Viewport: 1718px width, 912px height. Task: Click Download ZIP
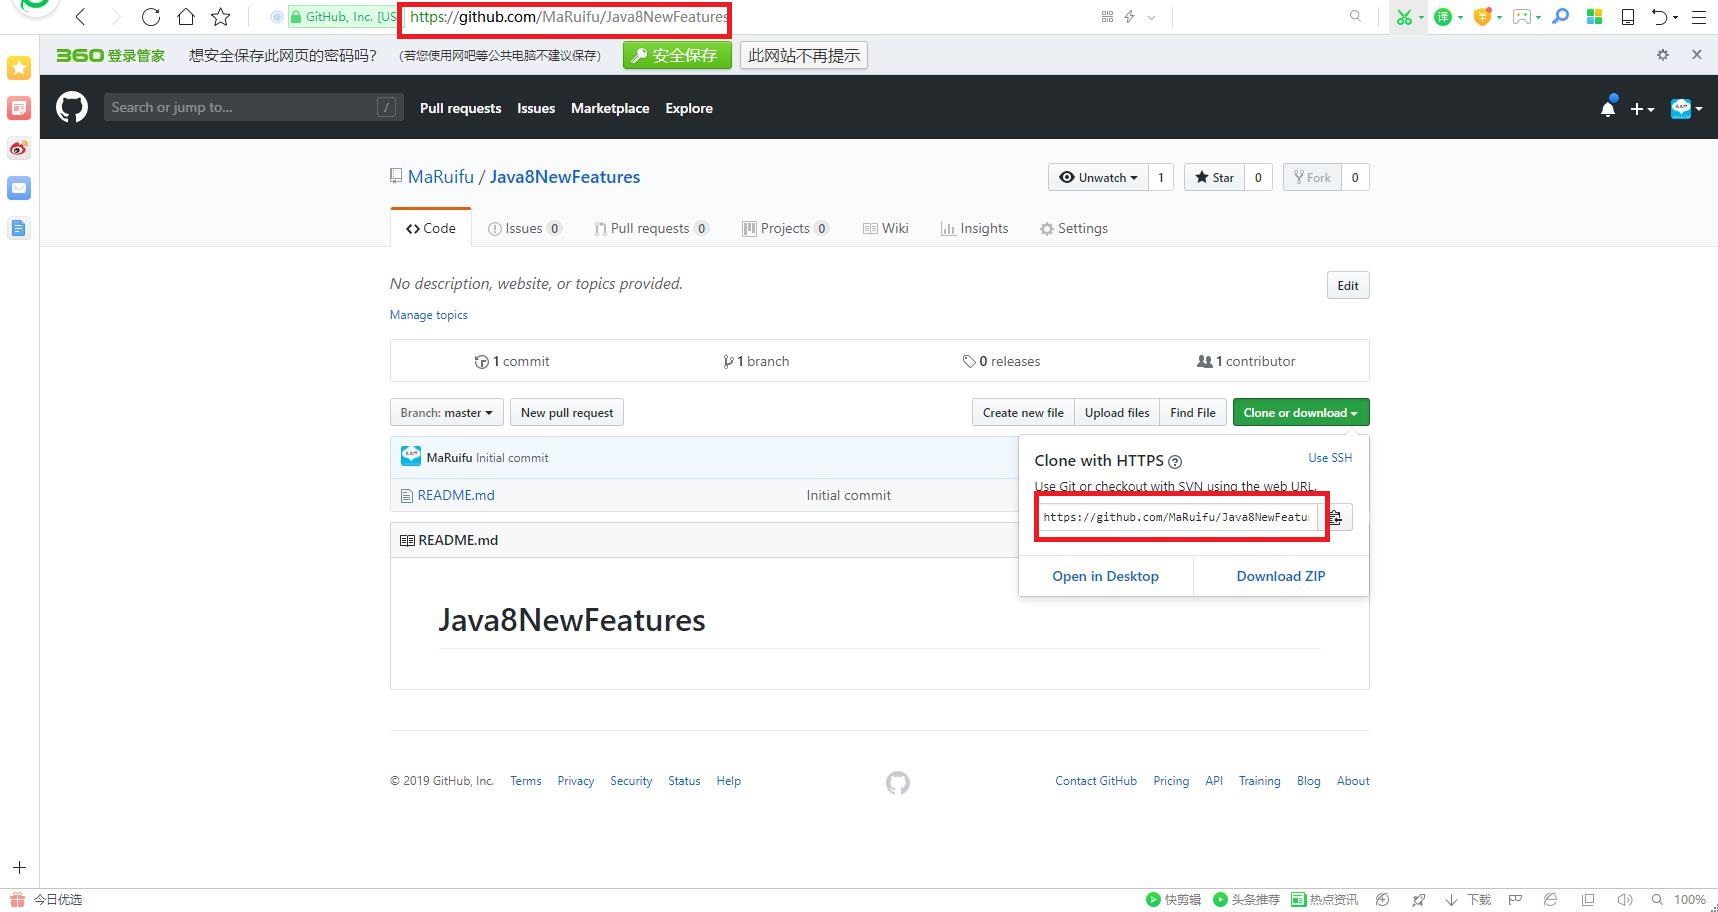[x=1281, y=576]
